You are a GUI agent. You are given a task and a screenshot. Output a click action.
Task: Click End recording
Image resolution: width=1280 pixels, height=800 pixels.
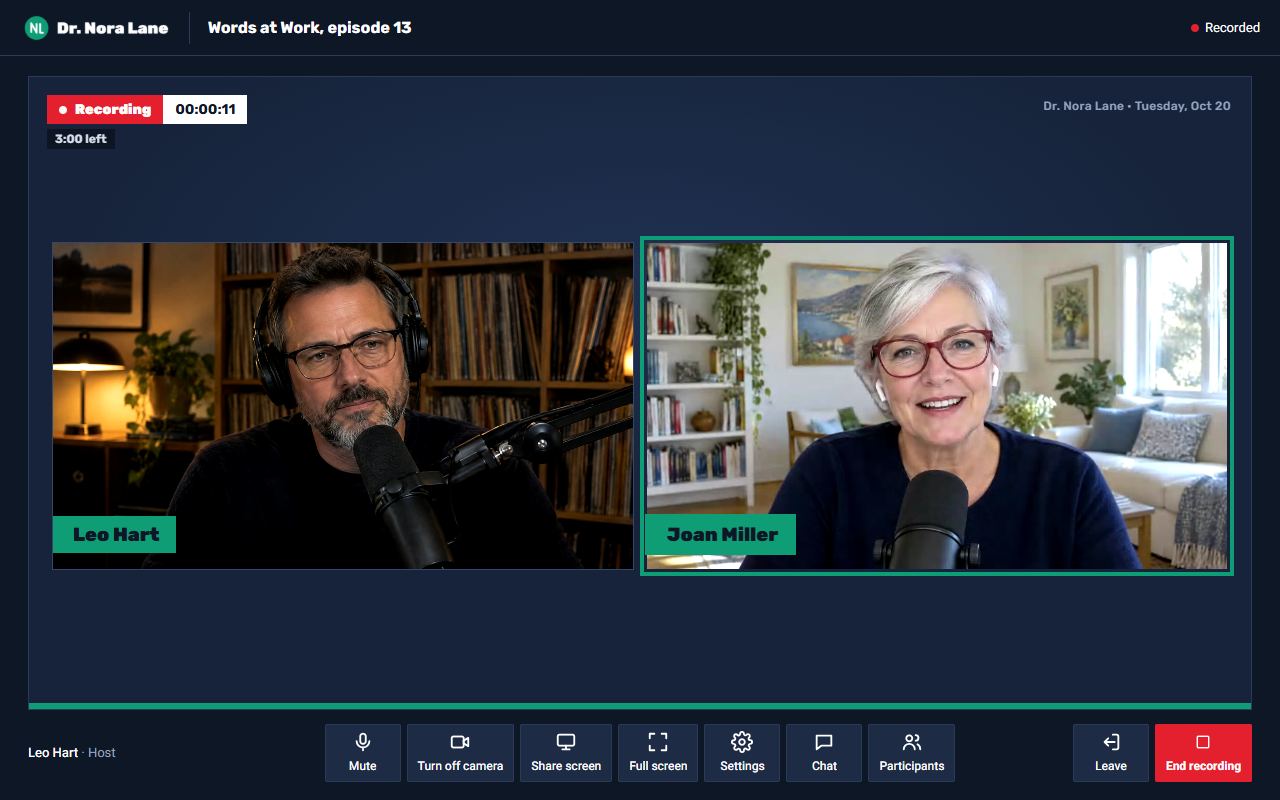coord(1203,753)
